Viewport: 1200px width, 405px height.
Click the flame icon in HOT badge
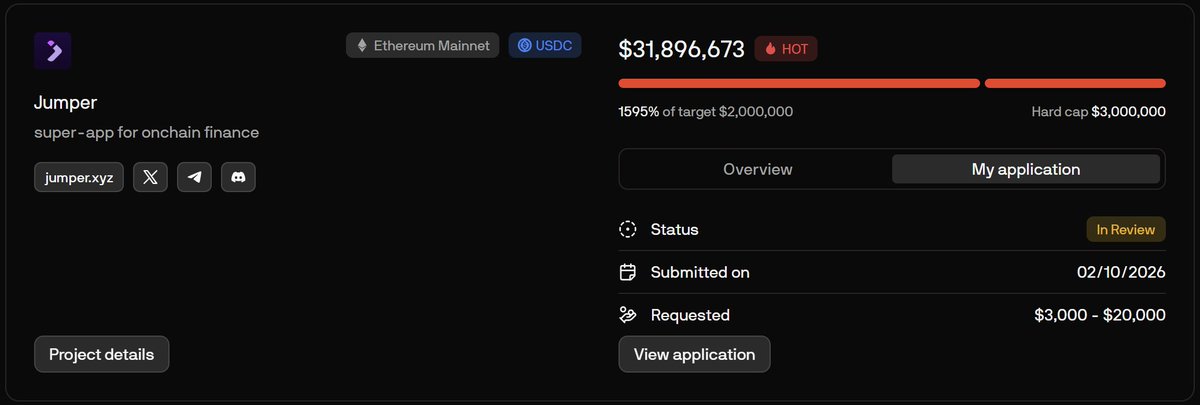tap(771, 49)
